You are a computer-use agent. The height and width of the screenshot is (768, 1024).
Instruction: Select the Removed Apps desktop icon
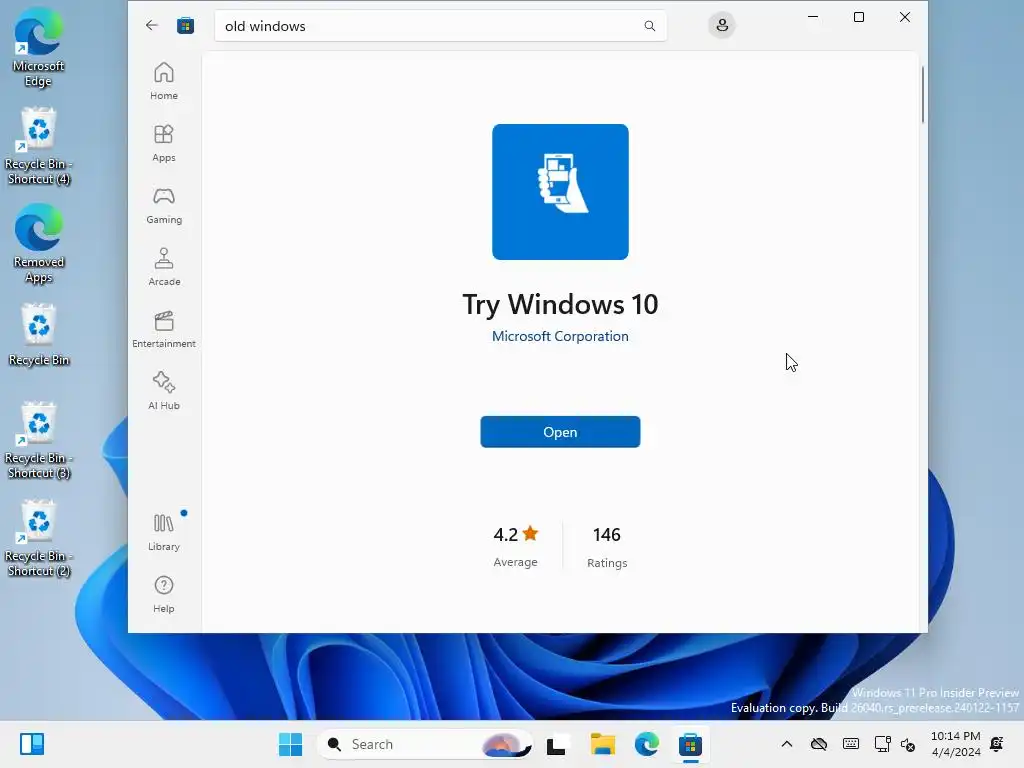point(39,244)
